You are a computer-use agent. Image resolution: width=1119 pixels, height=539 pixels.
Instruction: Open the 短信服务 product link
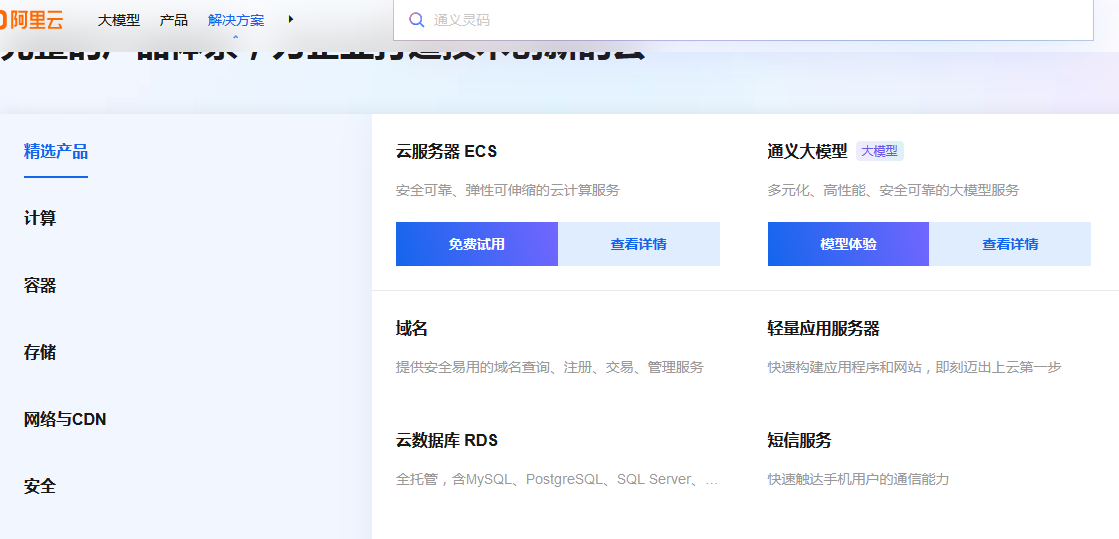[799, 440]
